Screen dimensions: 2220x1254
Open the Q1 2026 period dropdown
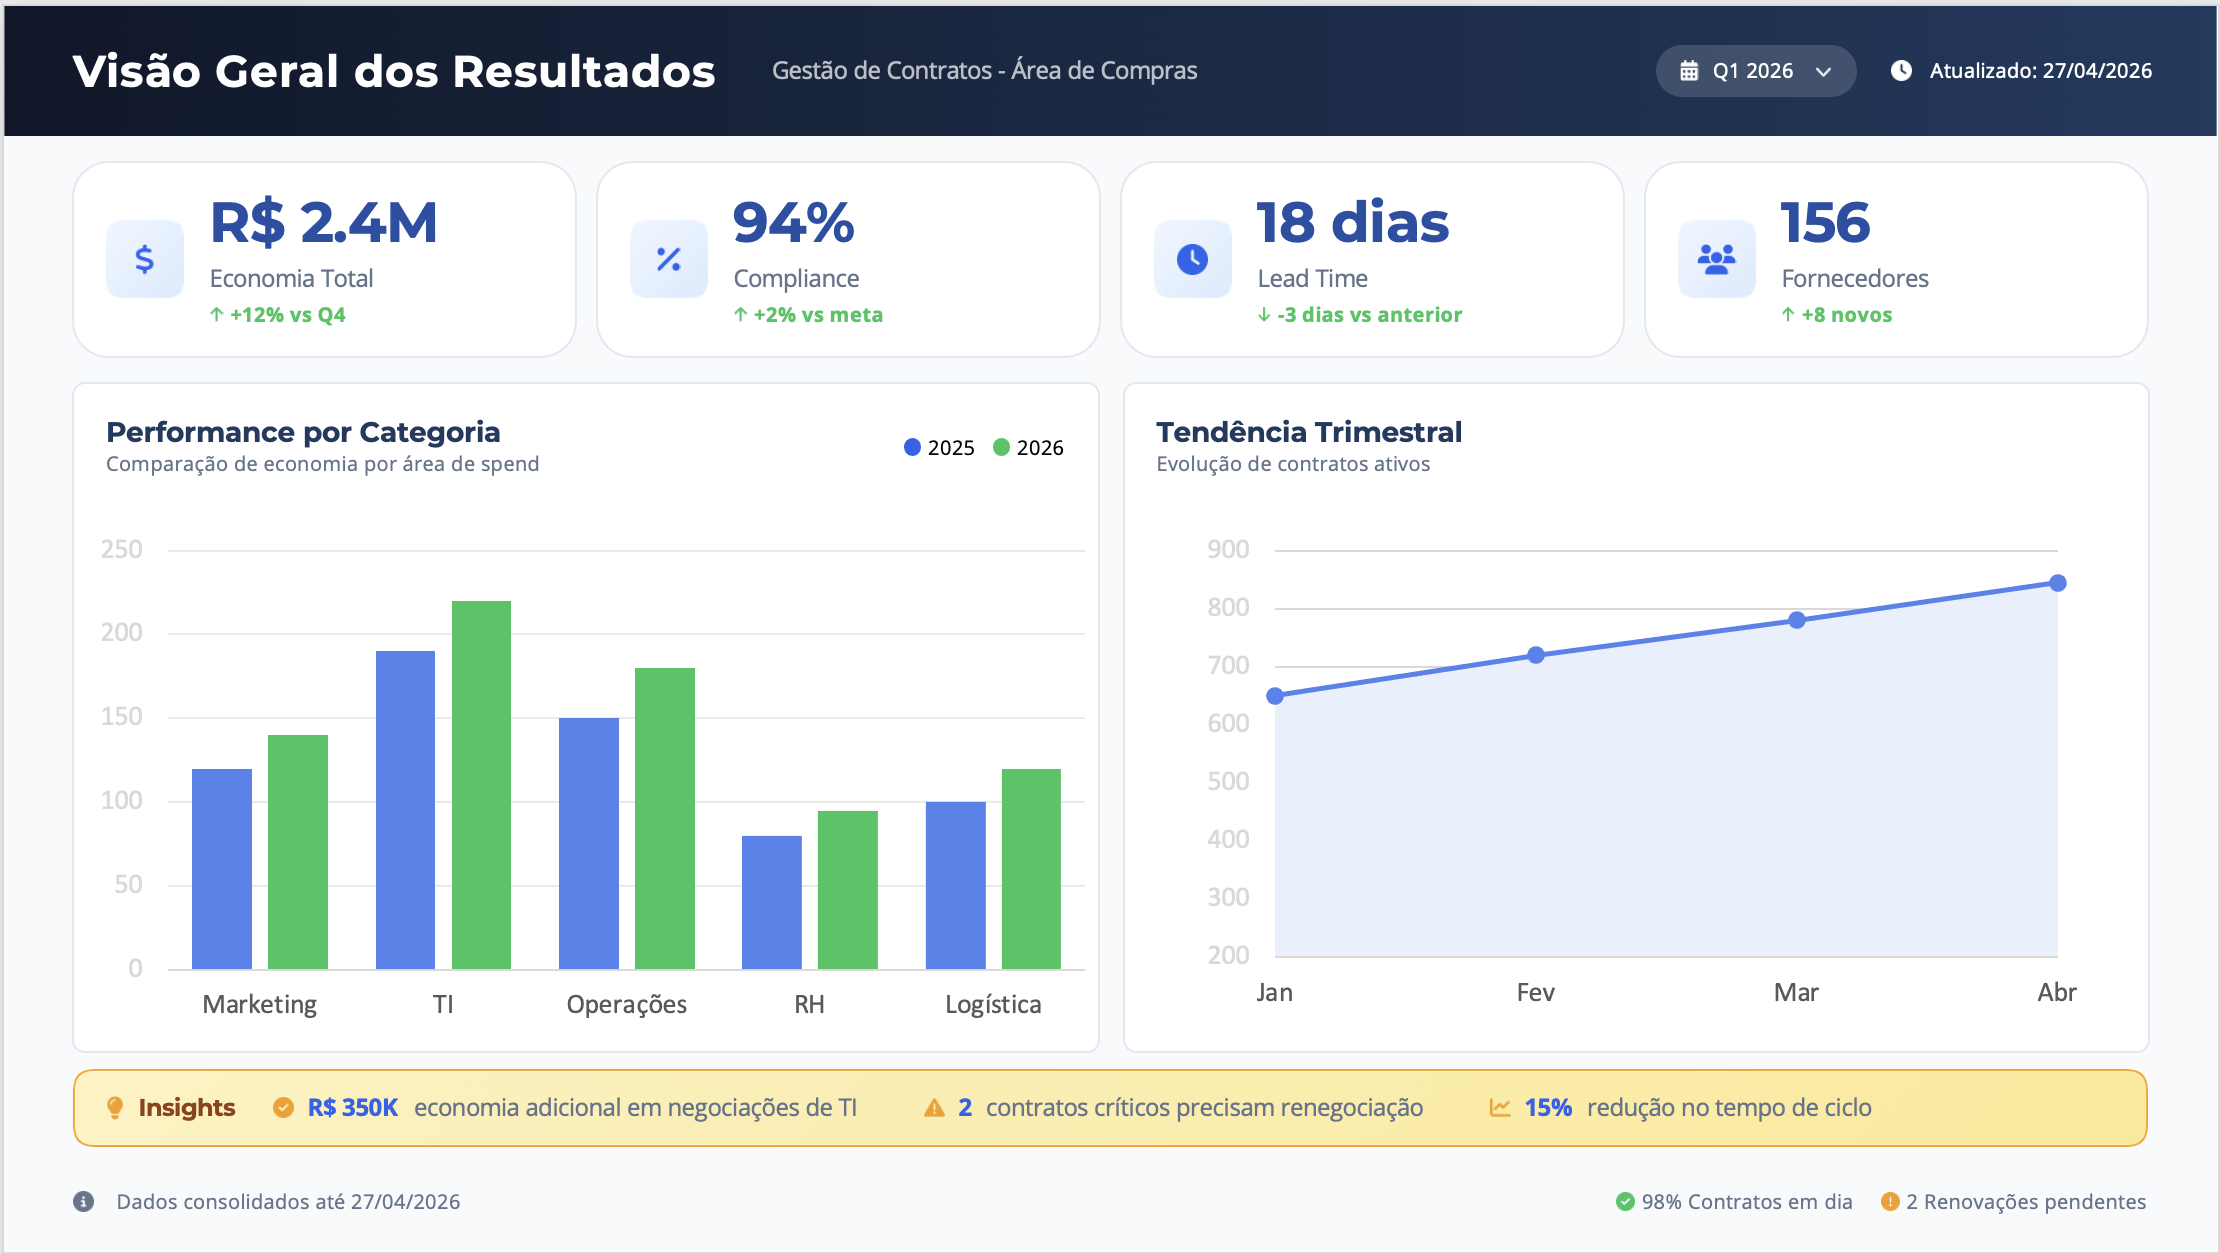click(x=1756, y=71)
